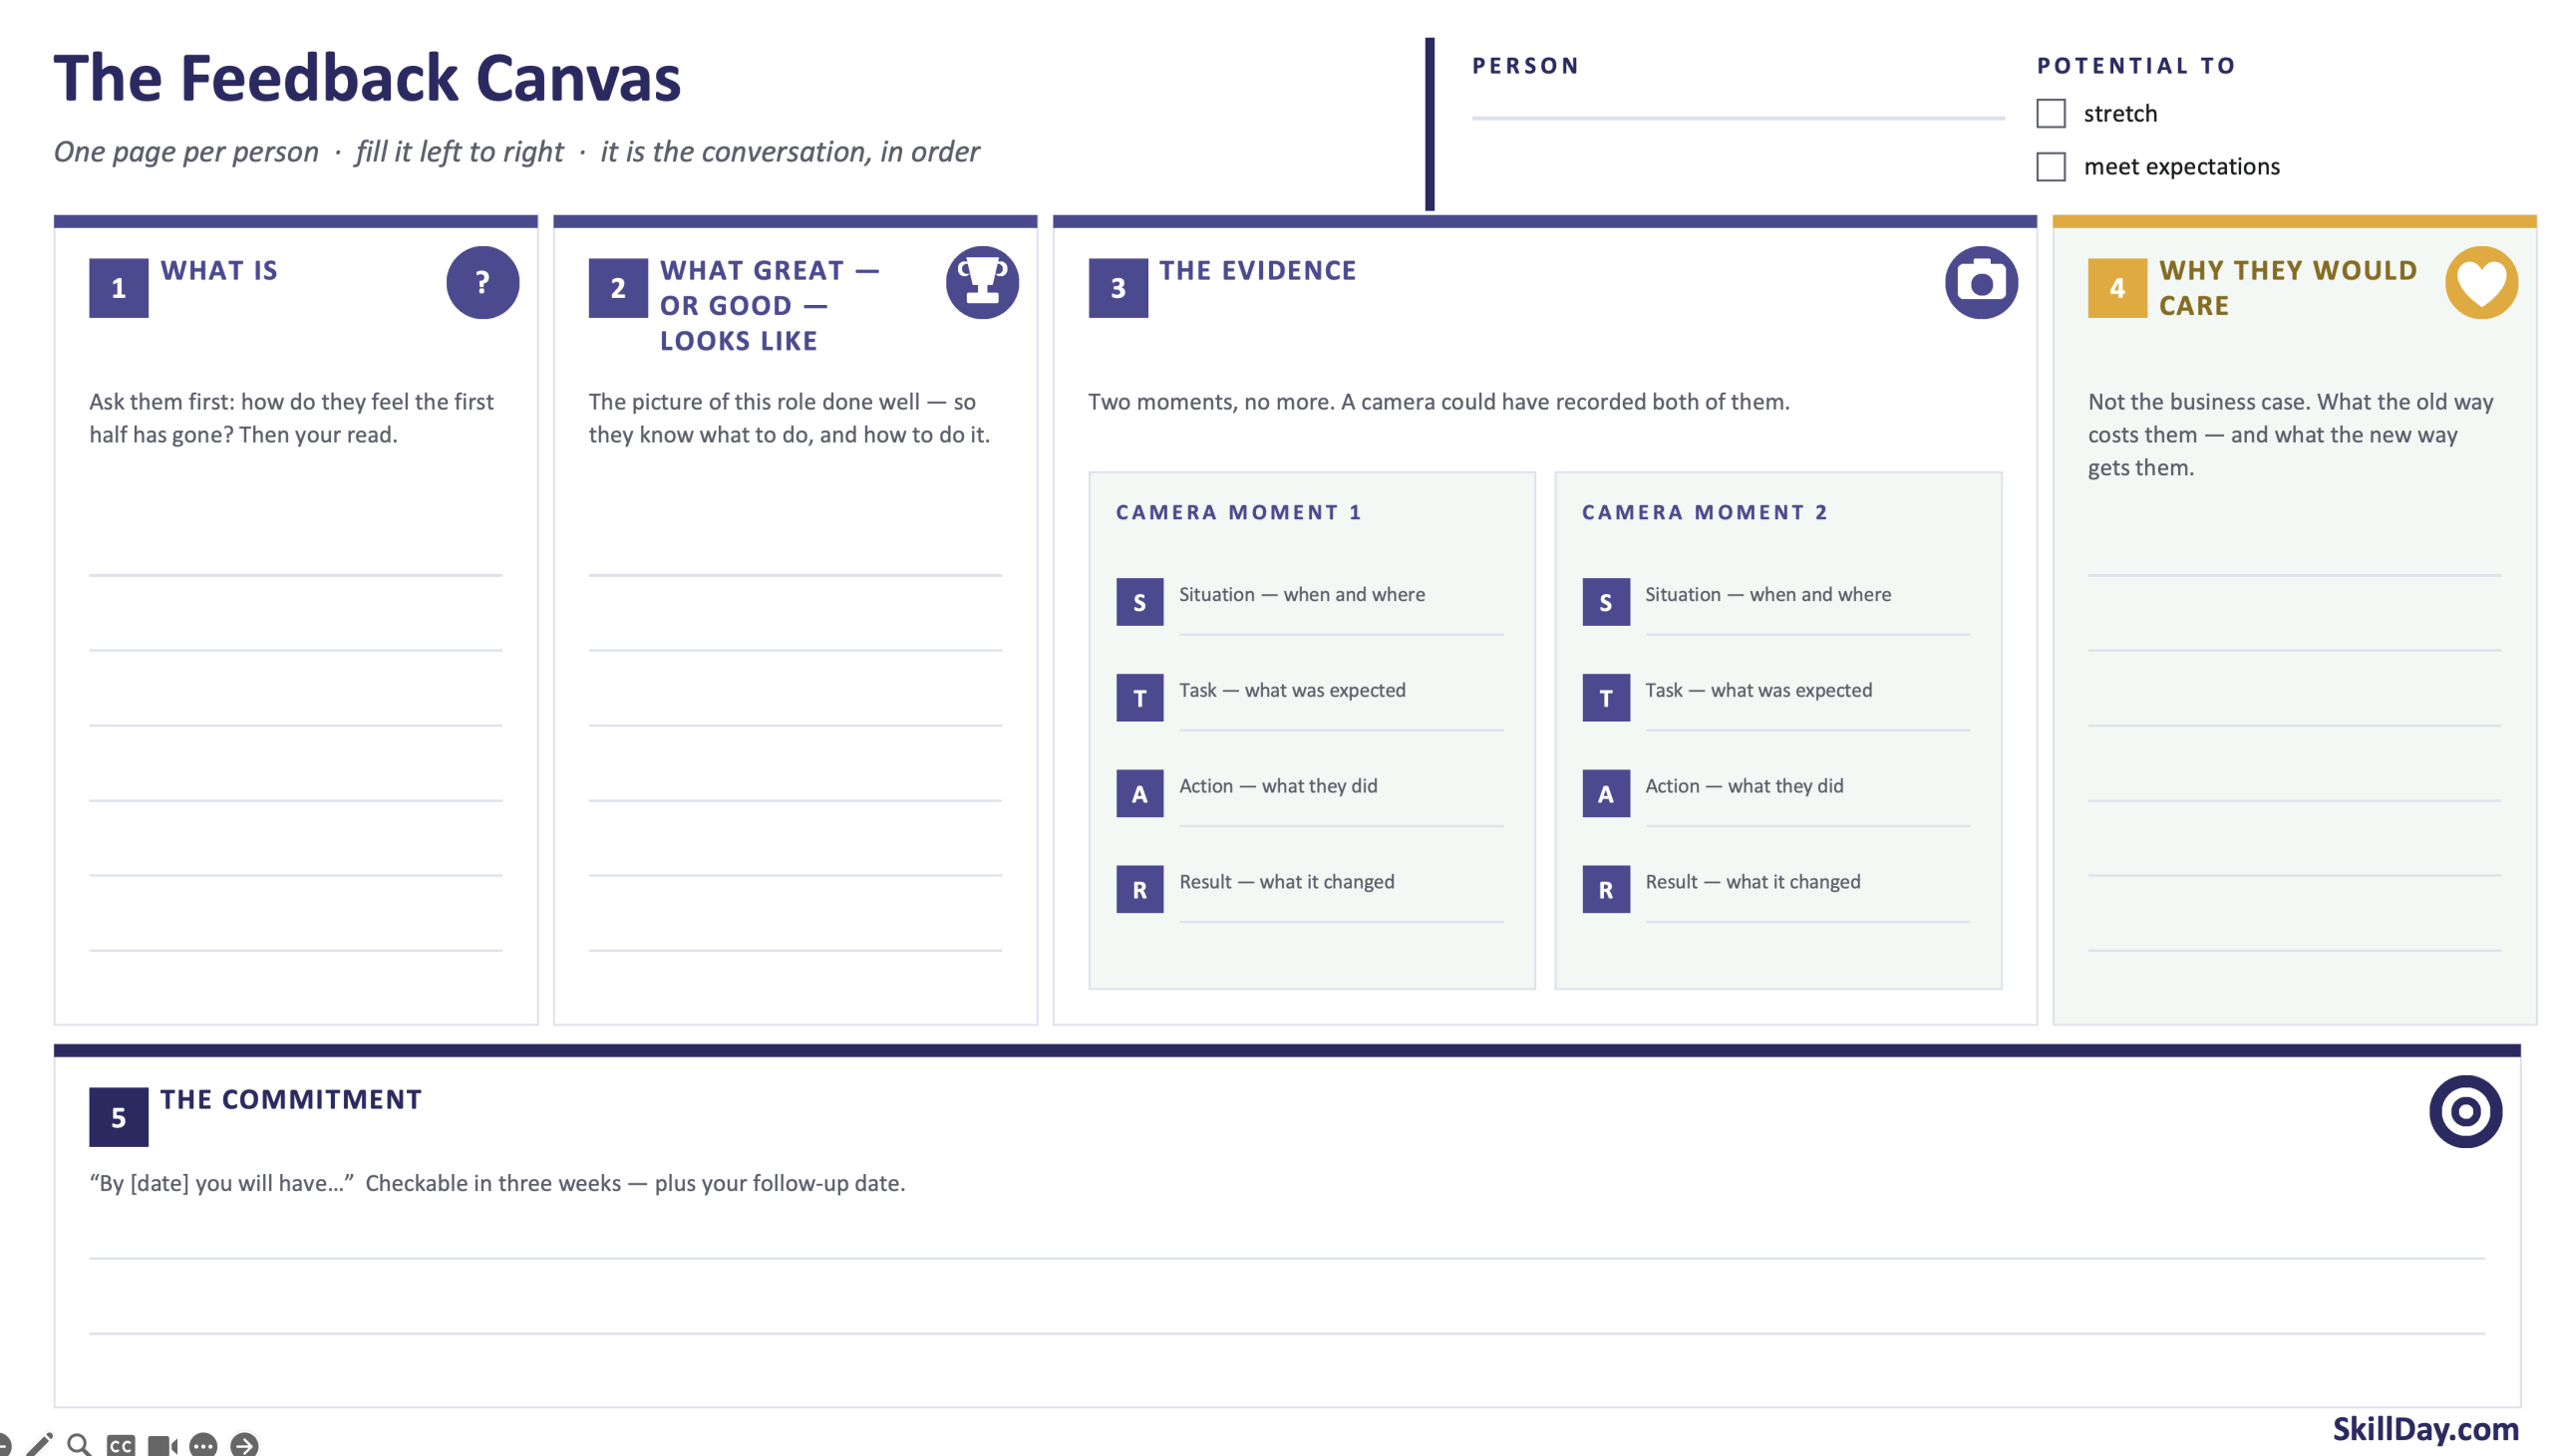
Task: Open the SkillDay.com link
Action: (2425, 1429)
